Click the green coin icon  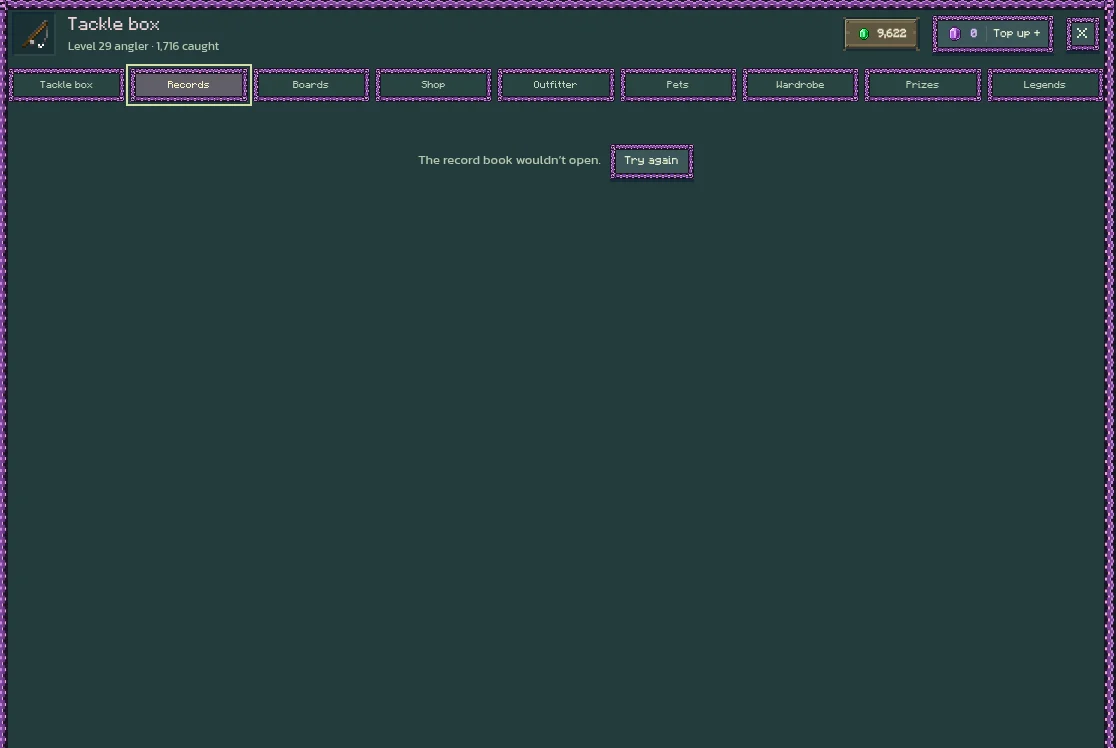pos(863,33)
